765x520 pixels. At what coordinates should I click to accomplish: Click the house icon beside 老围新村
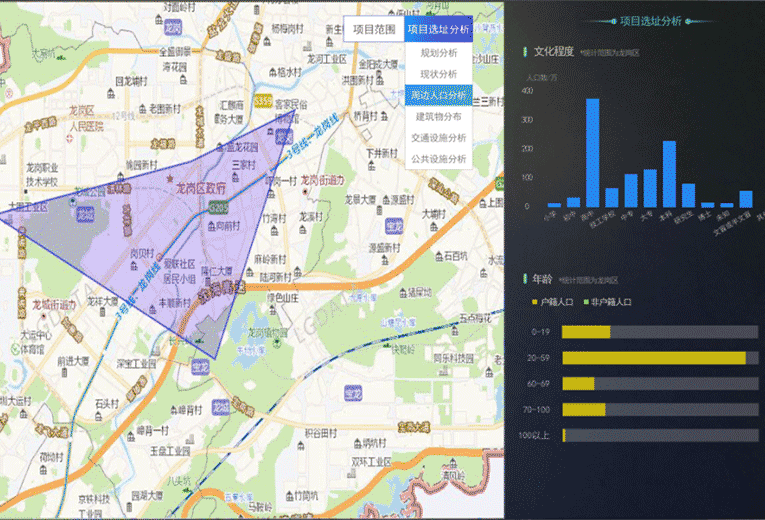click(141, 105)
